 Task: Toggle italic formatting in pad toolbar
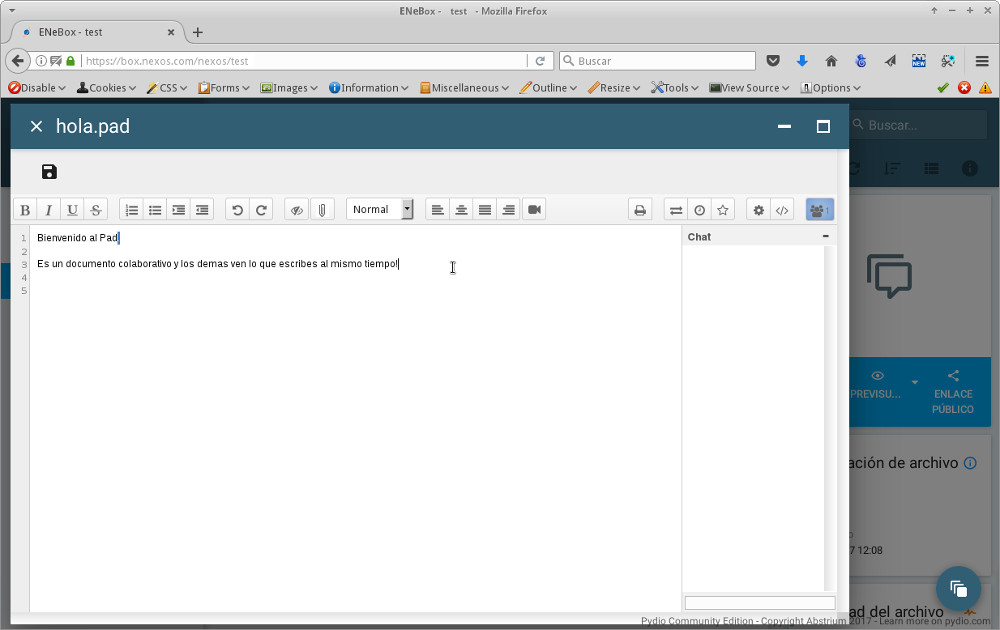coord(48,210)
